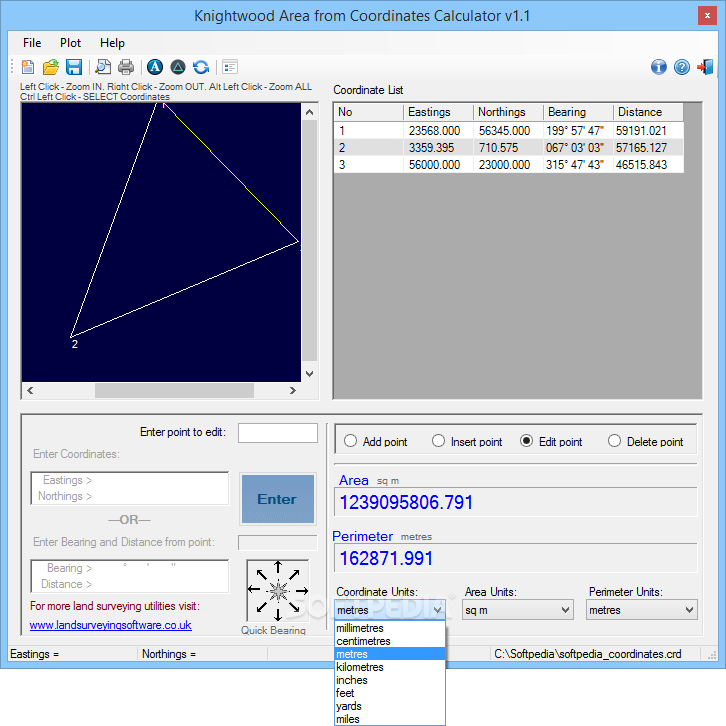The image size is (726, 726).
Task: Close the Knightwood calculator window
Action: tap(707, 16)
